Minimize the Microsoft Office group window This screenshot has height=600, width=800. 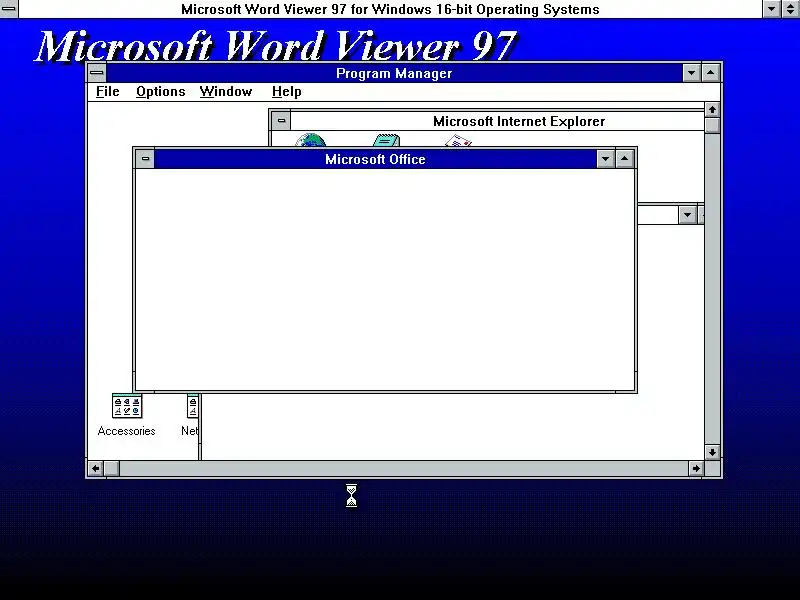click(606, 159)
